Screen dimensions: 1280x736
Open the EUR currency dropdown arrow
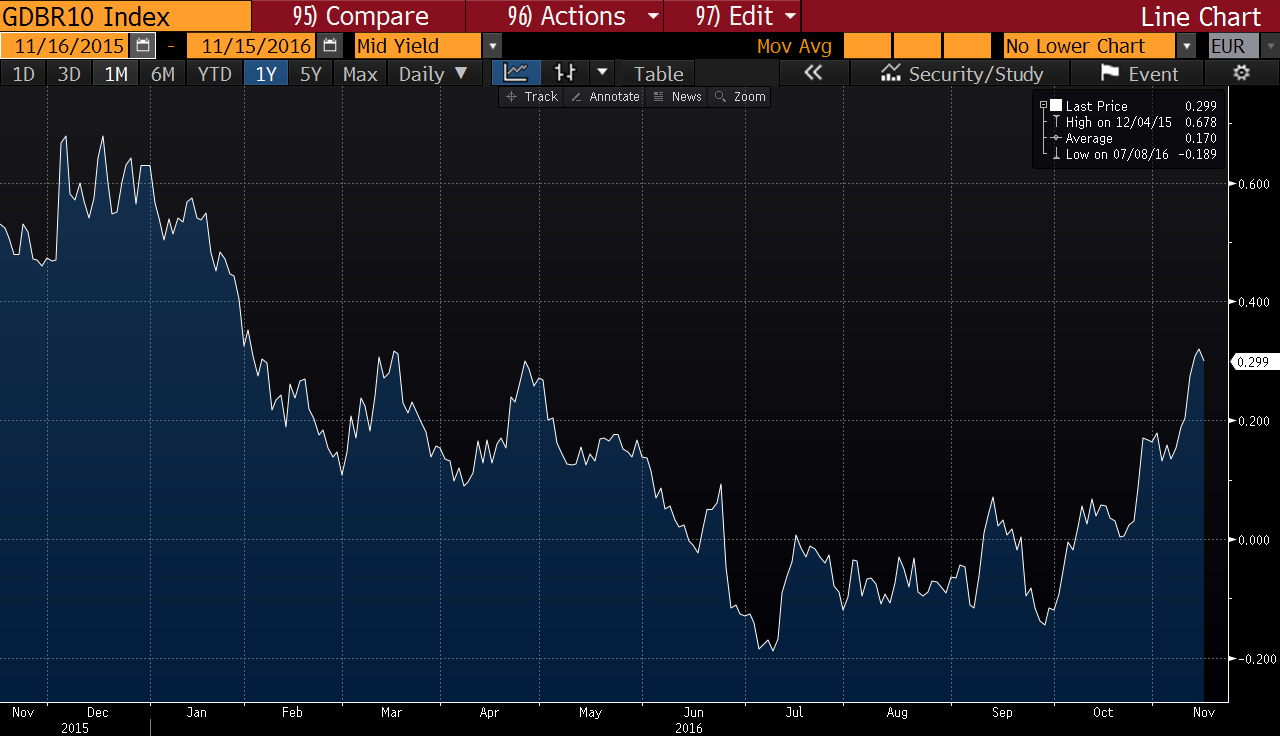pyautogui.click(x=1269, y=46)
